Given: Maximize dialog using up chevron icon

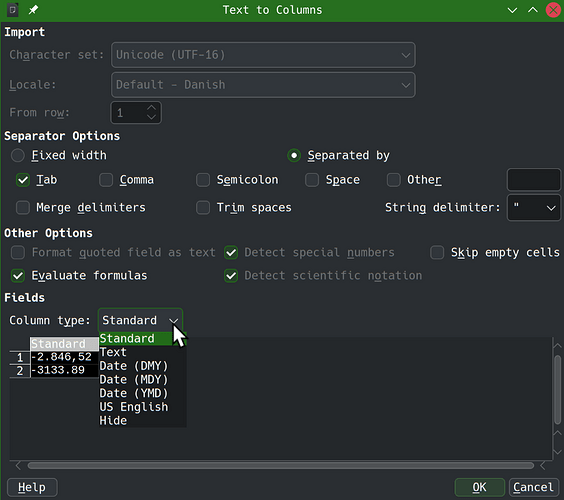Looking at the screenshot, I should 533,10.
